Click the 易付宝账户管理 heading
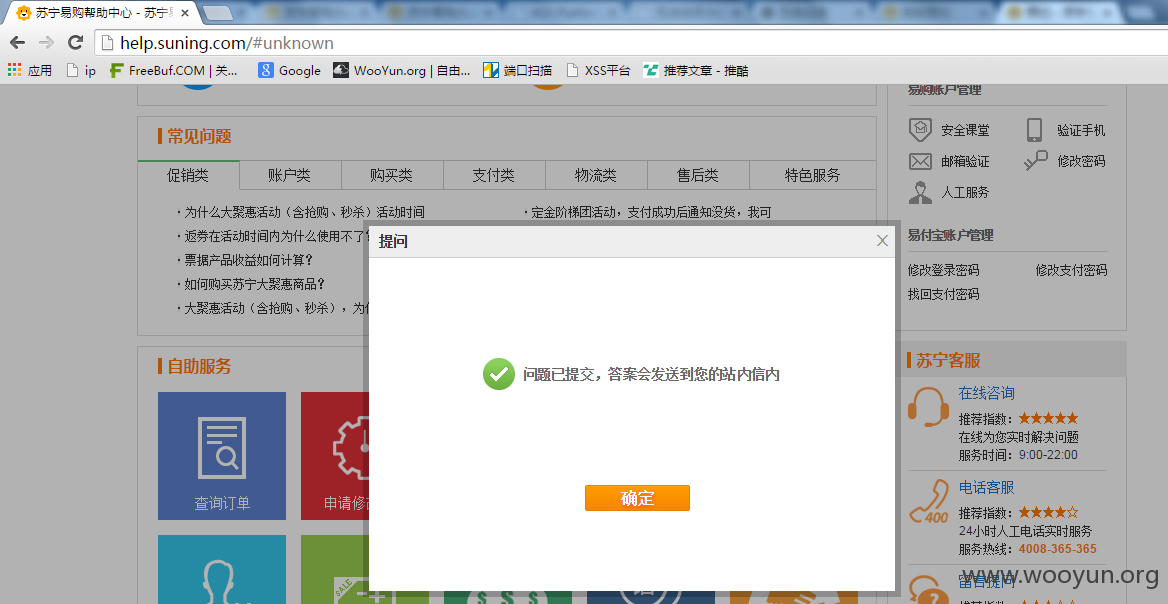The height and width of the screenshot is (604, 1168). [x=950, y=235]
